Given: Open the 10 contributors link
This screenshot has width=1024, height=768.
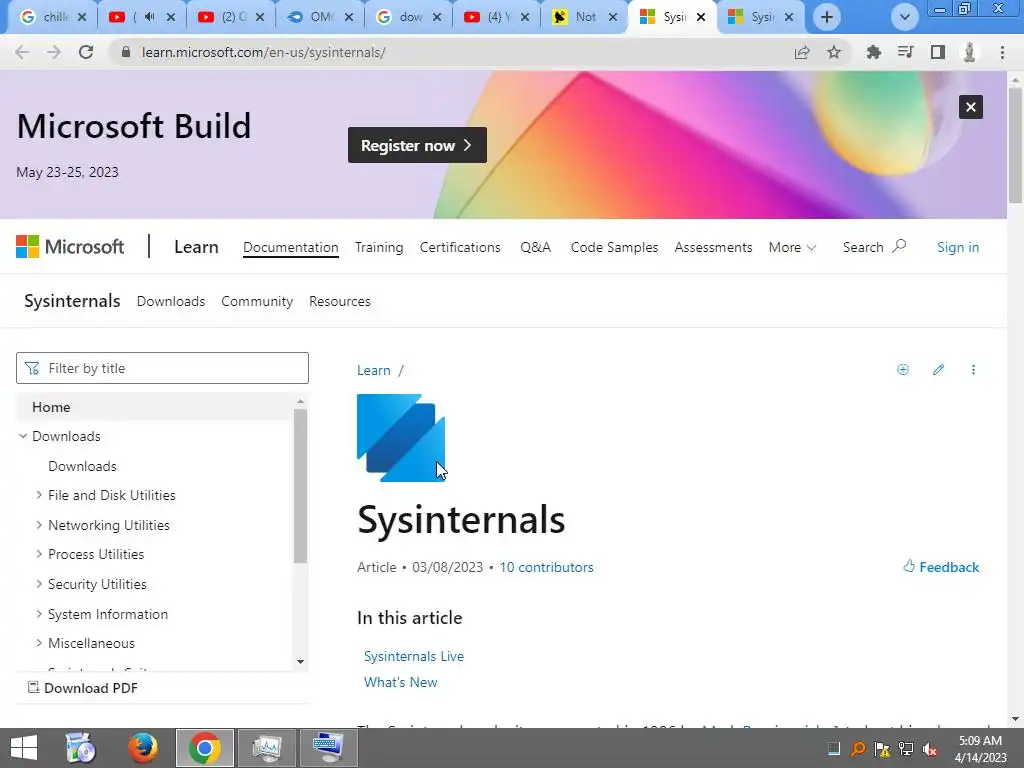Looking at the screenshot, I should click(x=546, y=567).
